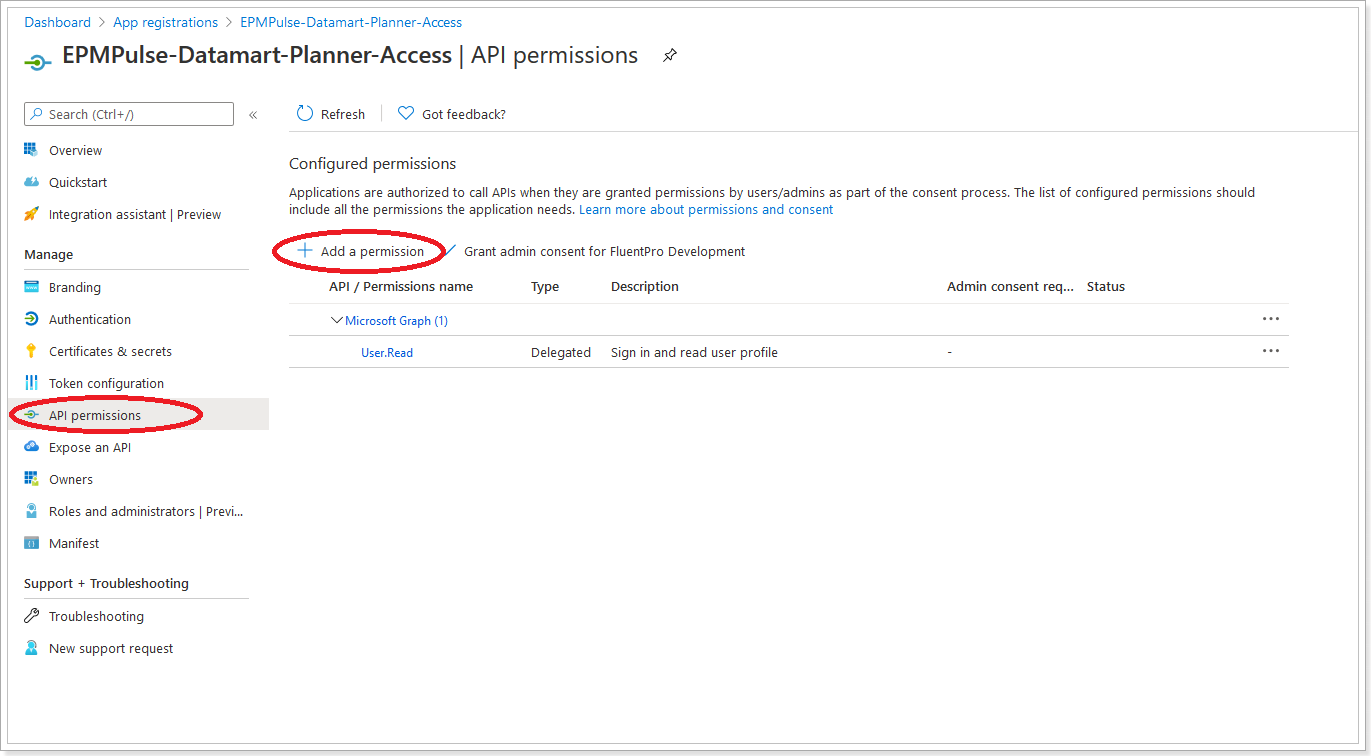Click the Add a permission label
Screen dimensions: 1371x756
(372, 251)
